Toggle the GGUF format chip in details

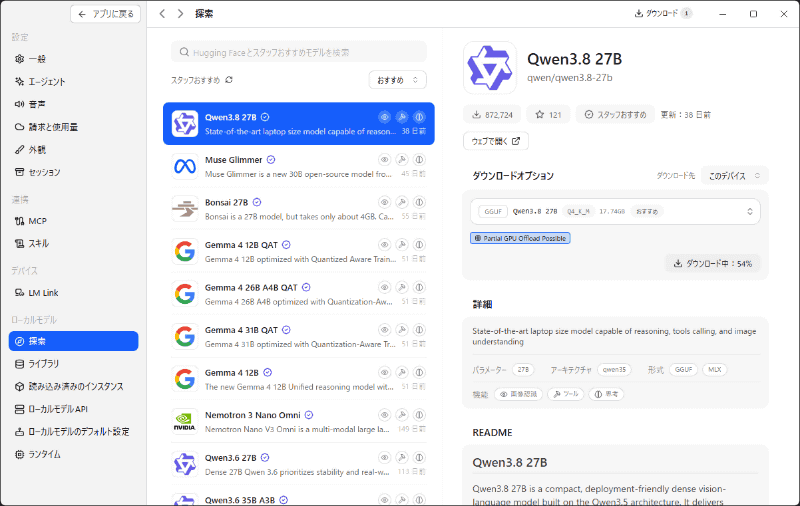pos(683,370)
